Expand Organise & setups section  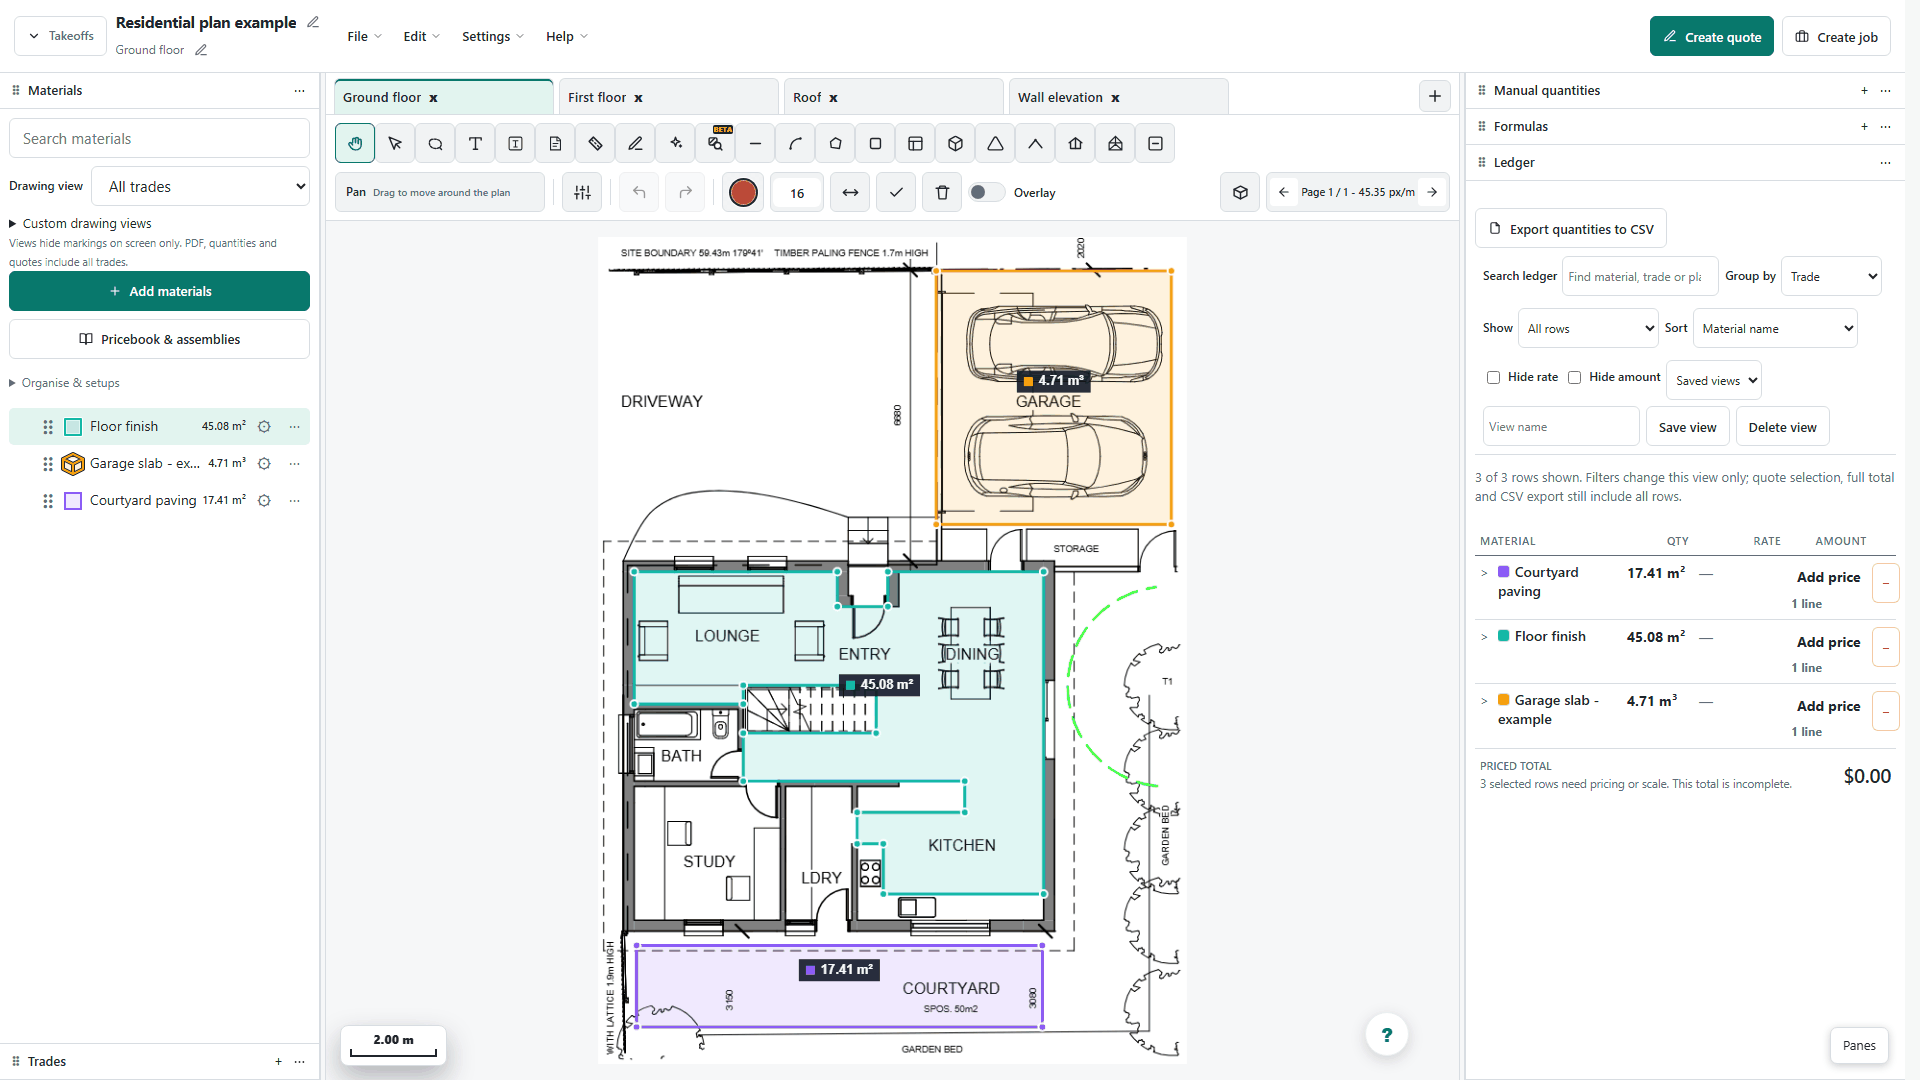coord(64,383)
